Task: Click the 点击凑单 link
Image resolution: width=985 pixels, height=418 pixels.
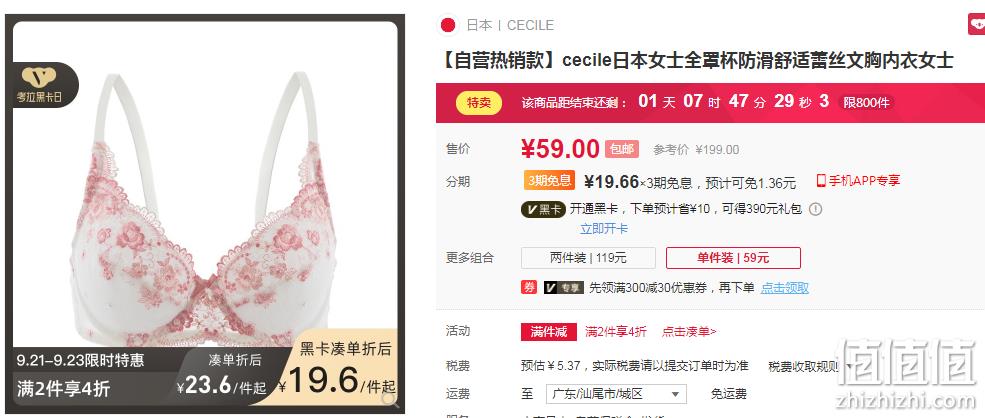Action: click(x=689, y=332)
